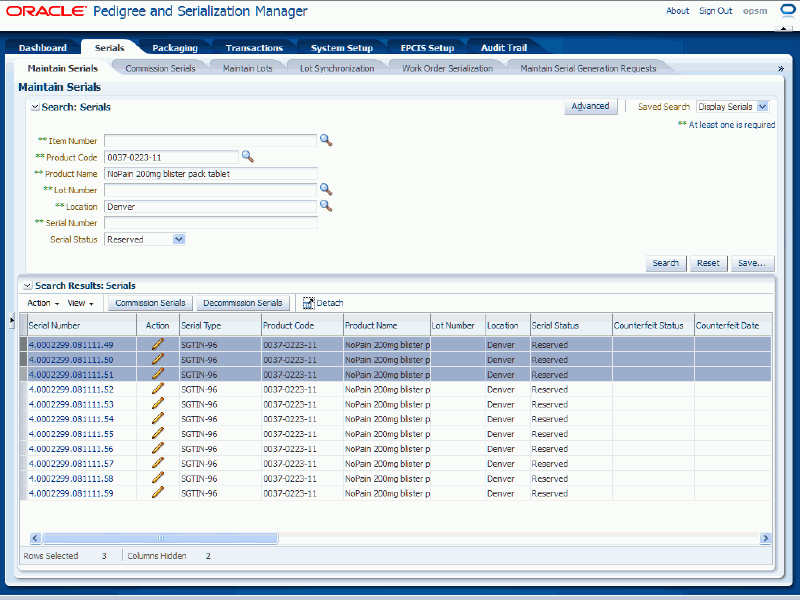Switch to the EPCIS Setup tab
Image resolution: width=800 pixels, height=600 pixels.
(427, 48)
